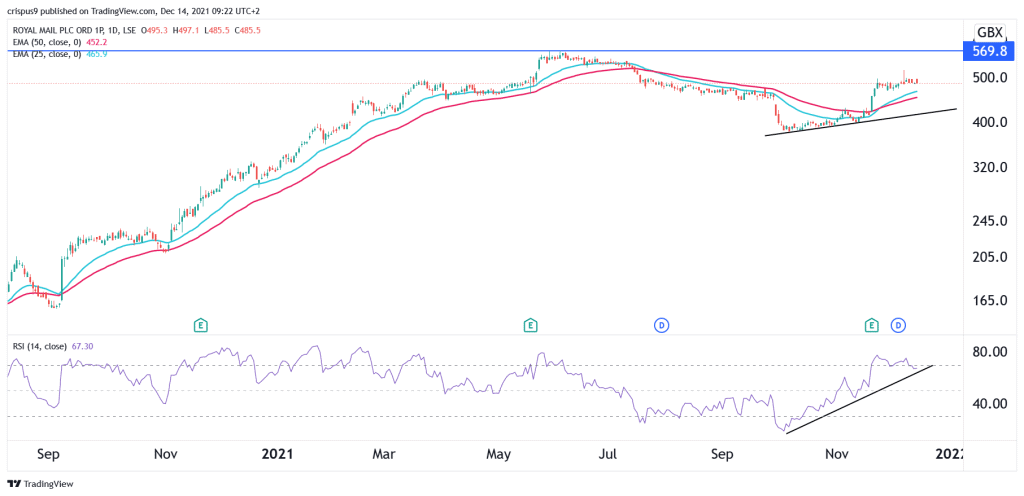Click the last dividend marker before 2022
Viewport: 1024px width, 496px height.
[899, 324]
